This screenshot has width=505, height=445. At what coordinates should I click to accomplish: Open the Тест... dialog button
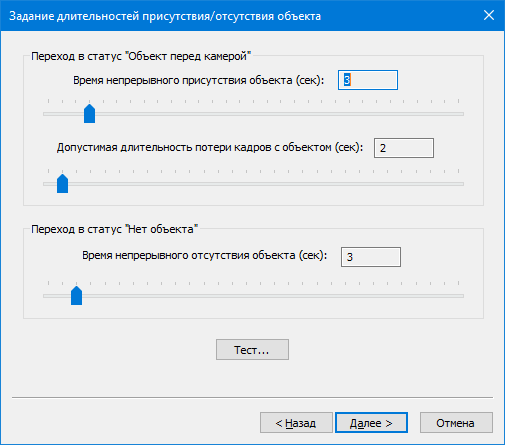[x=252, y=349]
